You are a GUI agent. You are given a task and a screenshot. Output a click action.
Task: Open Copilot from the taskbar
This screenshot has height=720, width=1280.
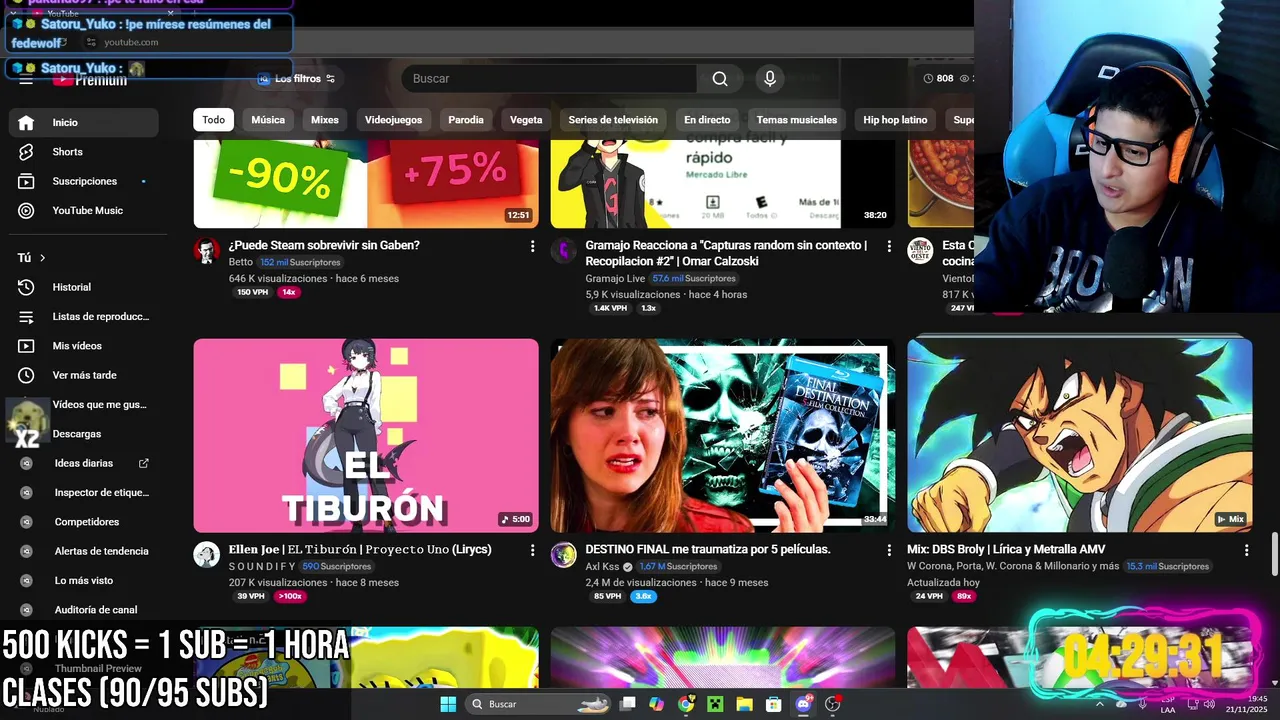pyautogui.click(x=656, y=704)
